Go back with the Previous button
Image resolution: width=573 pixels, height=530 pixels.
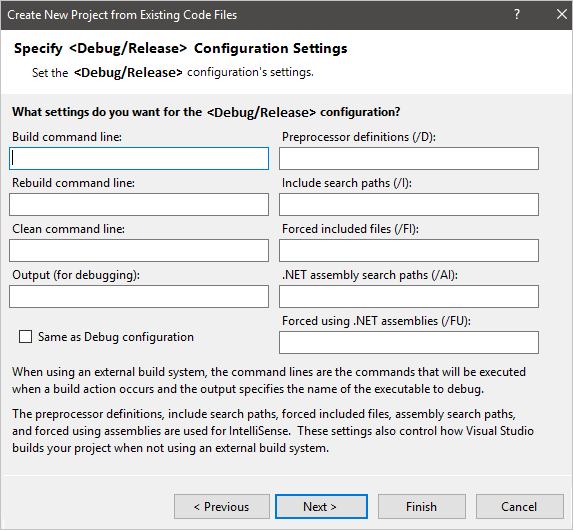(222, 507)
